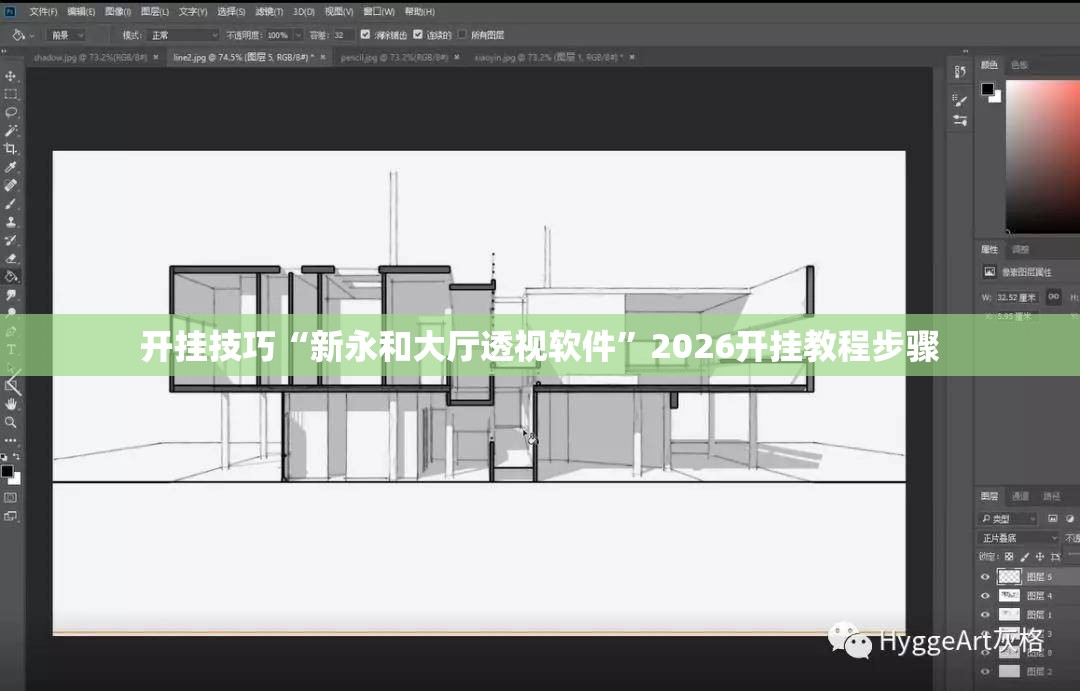This screenshot has width=1080, height=691.
Task: Change the screen mode
Action: [10, 516]
